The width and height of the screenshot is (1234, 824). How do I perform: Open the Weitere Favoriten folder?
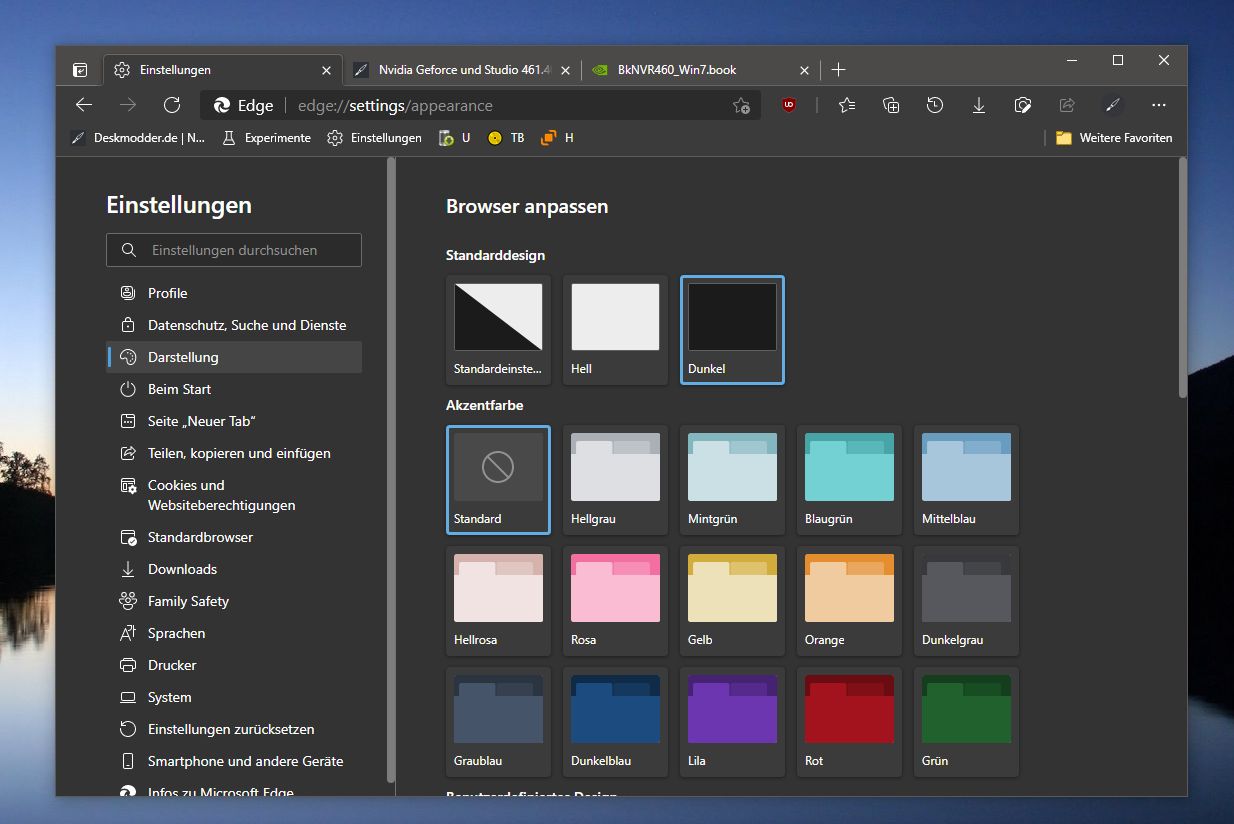click(x=1114, y=138)
